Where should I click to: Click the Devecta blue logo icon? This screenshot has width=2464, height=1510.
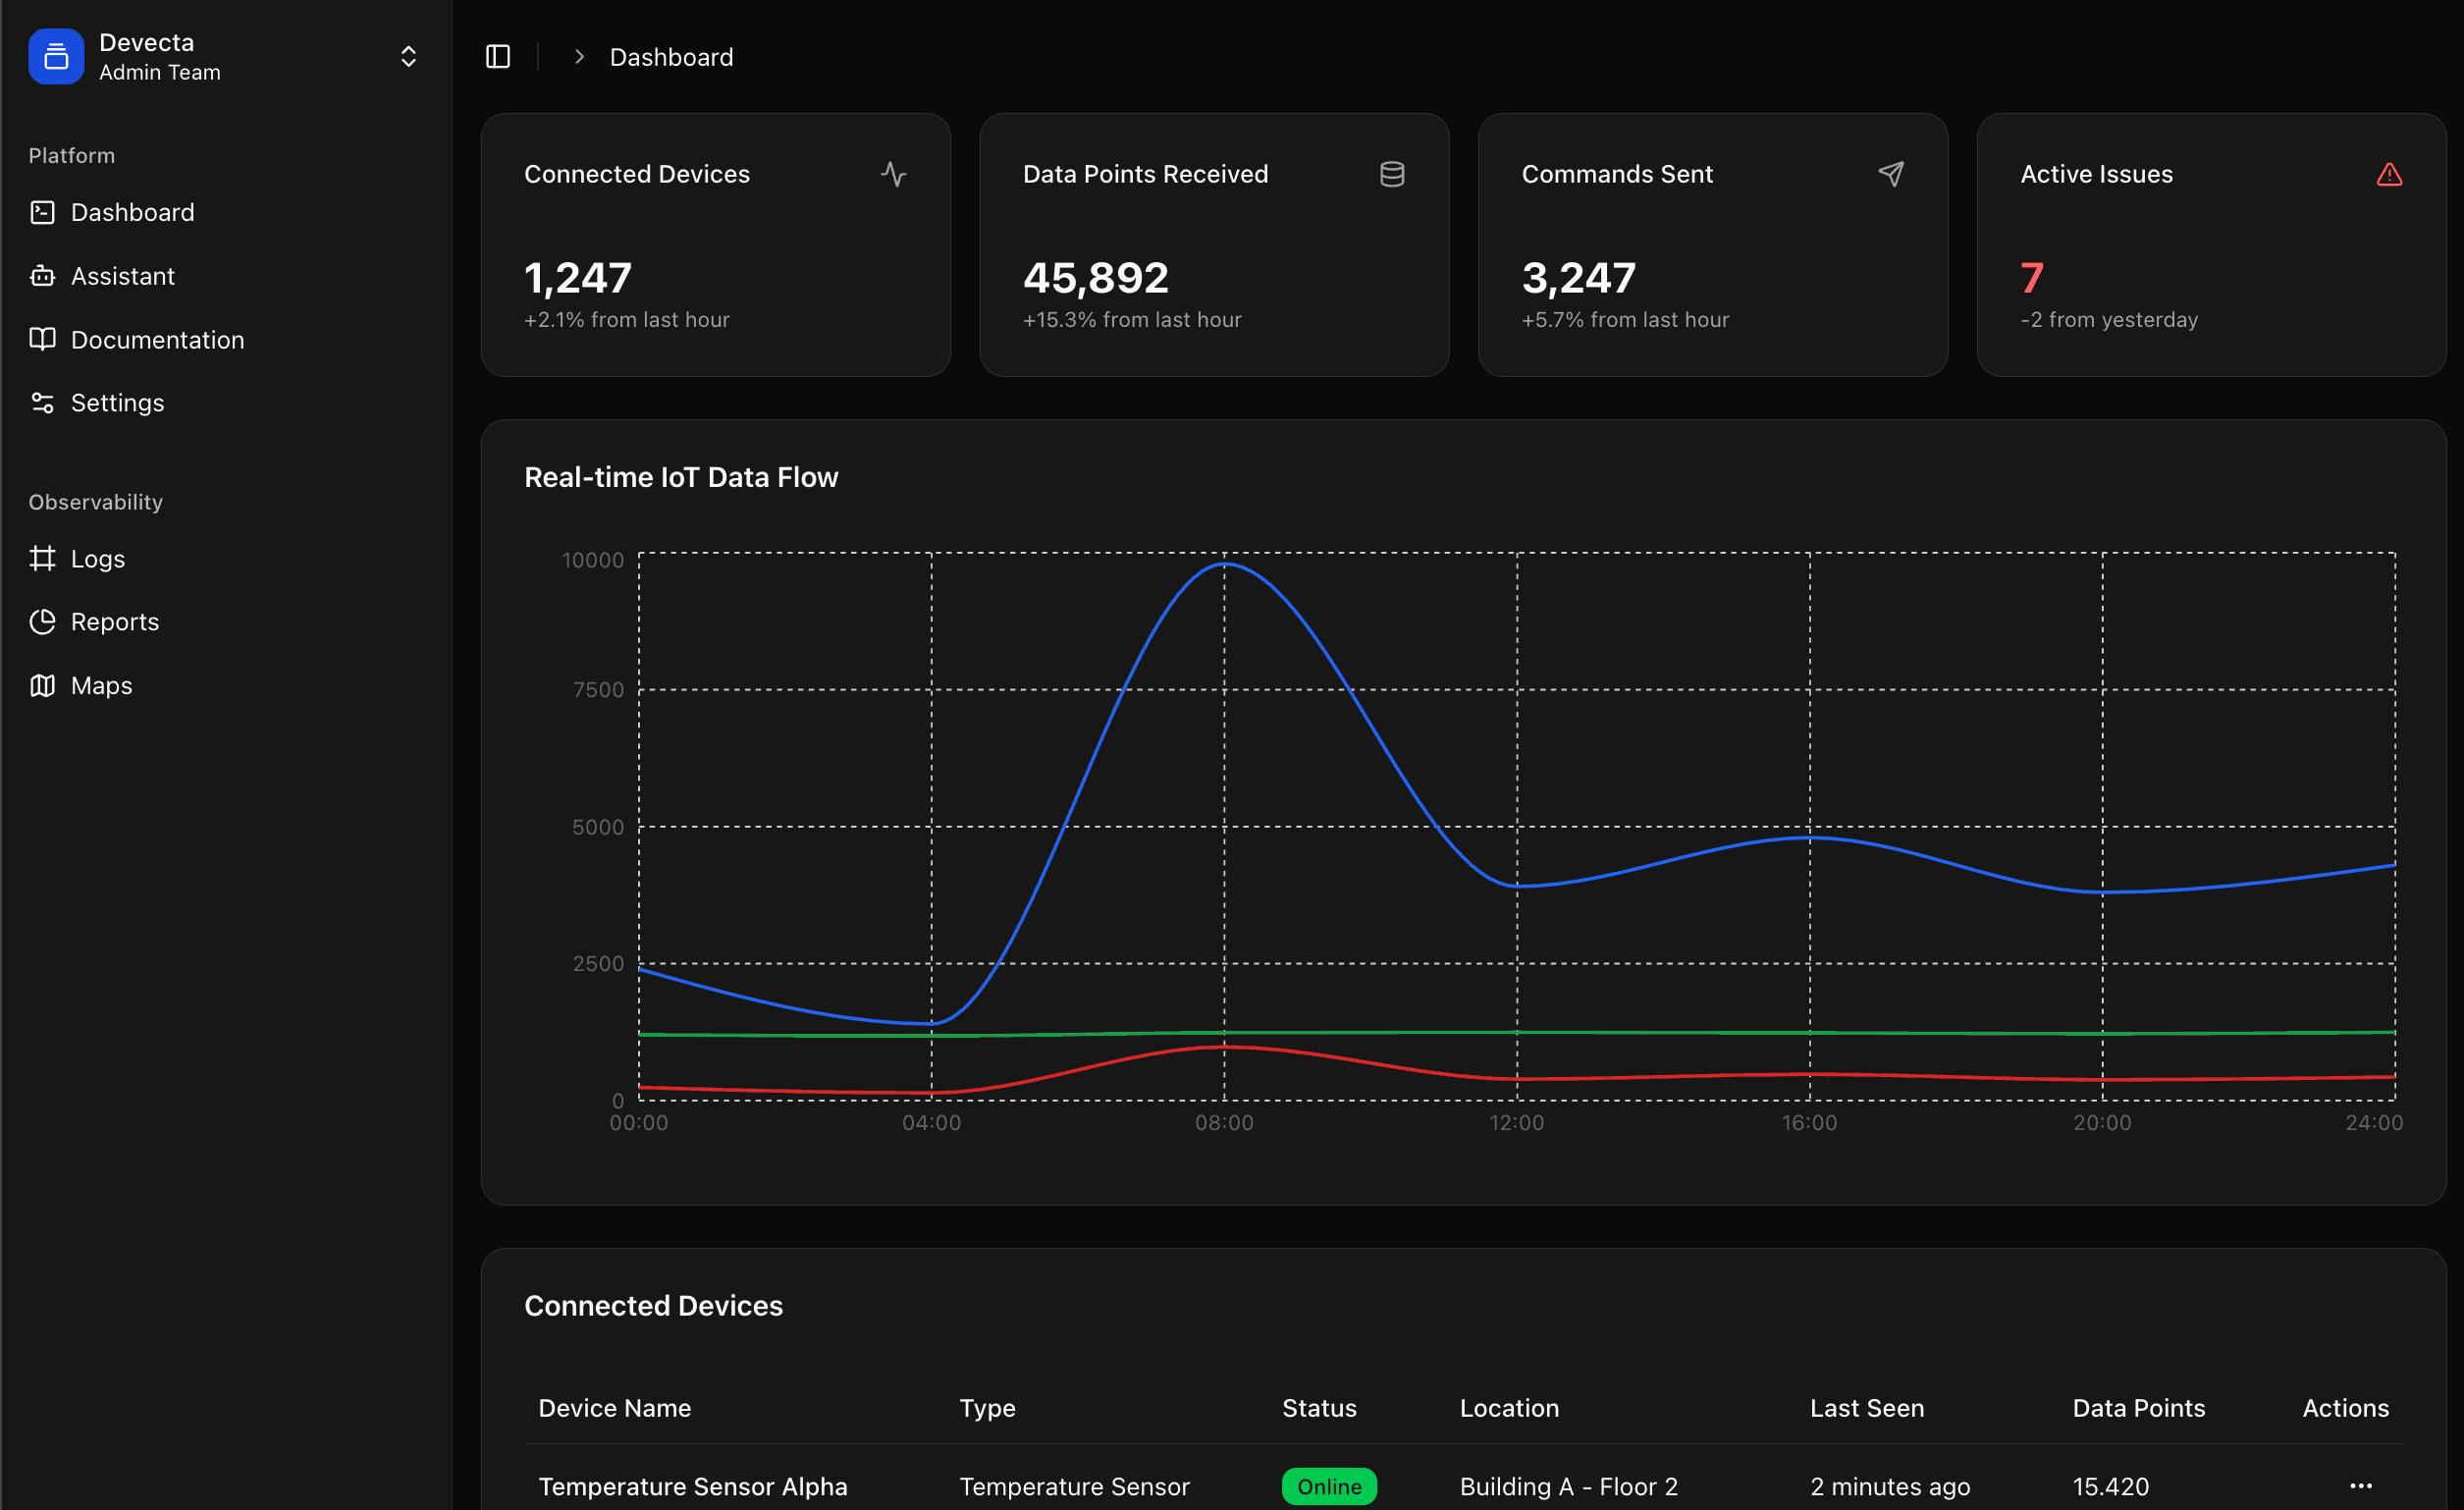pyautogui.click(x=56, y=57)
